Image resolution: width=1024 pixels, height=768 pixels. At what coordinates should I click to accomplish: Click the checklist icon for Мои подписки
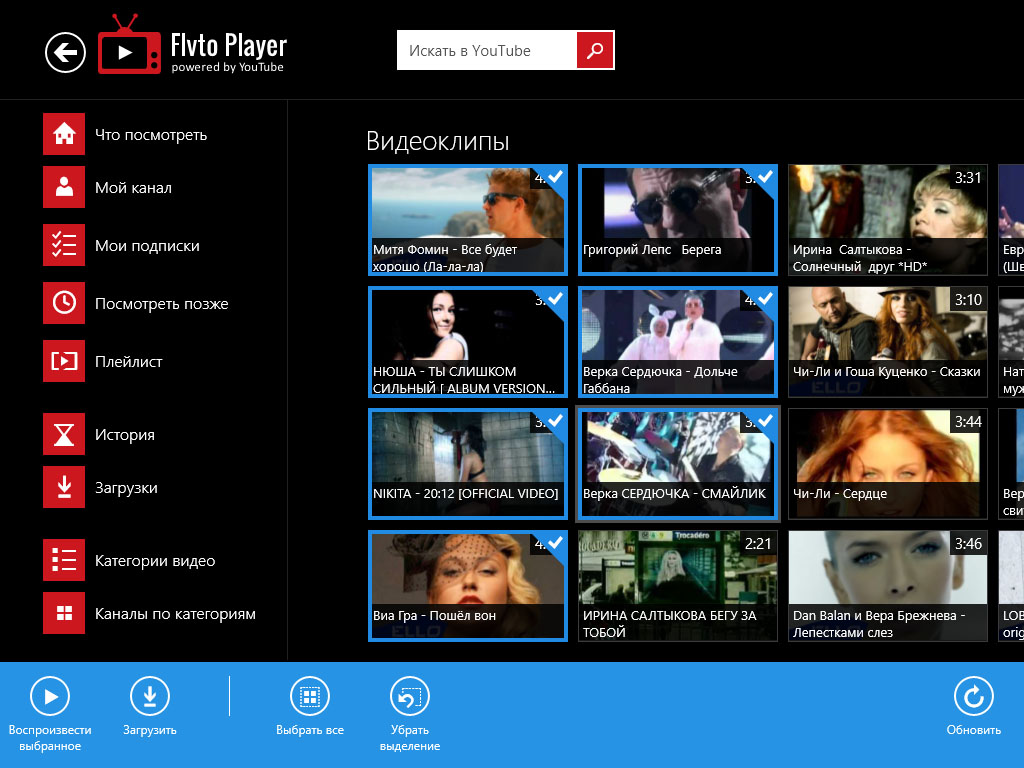[64, 245]
